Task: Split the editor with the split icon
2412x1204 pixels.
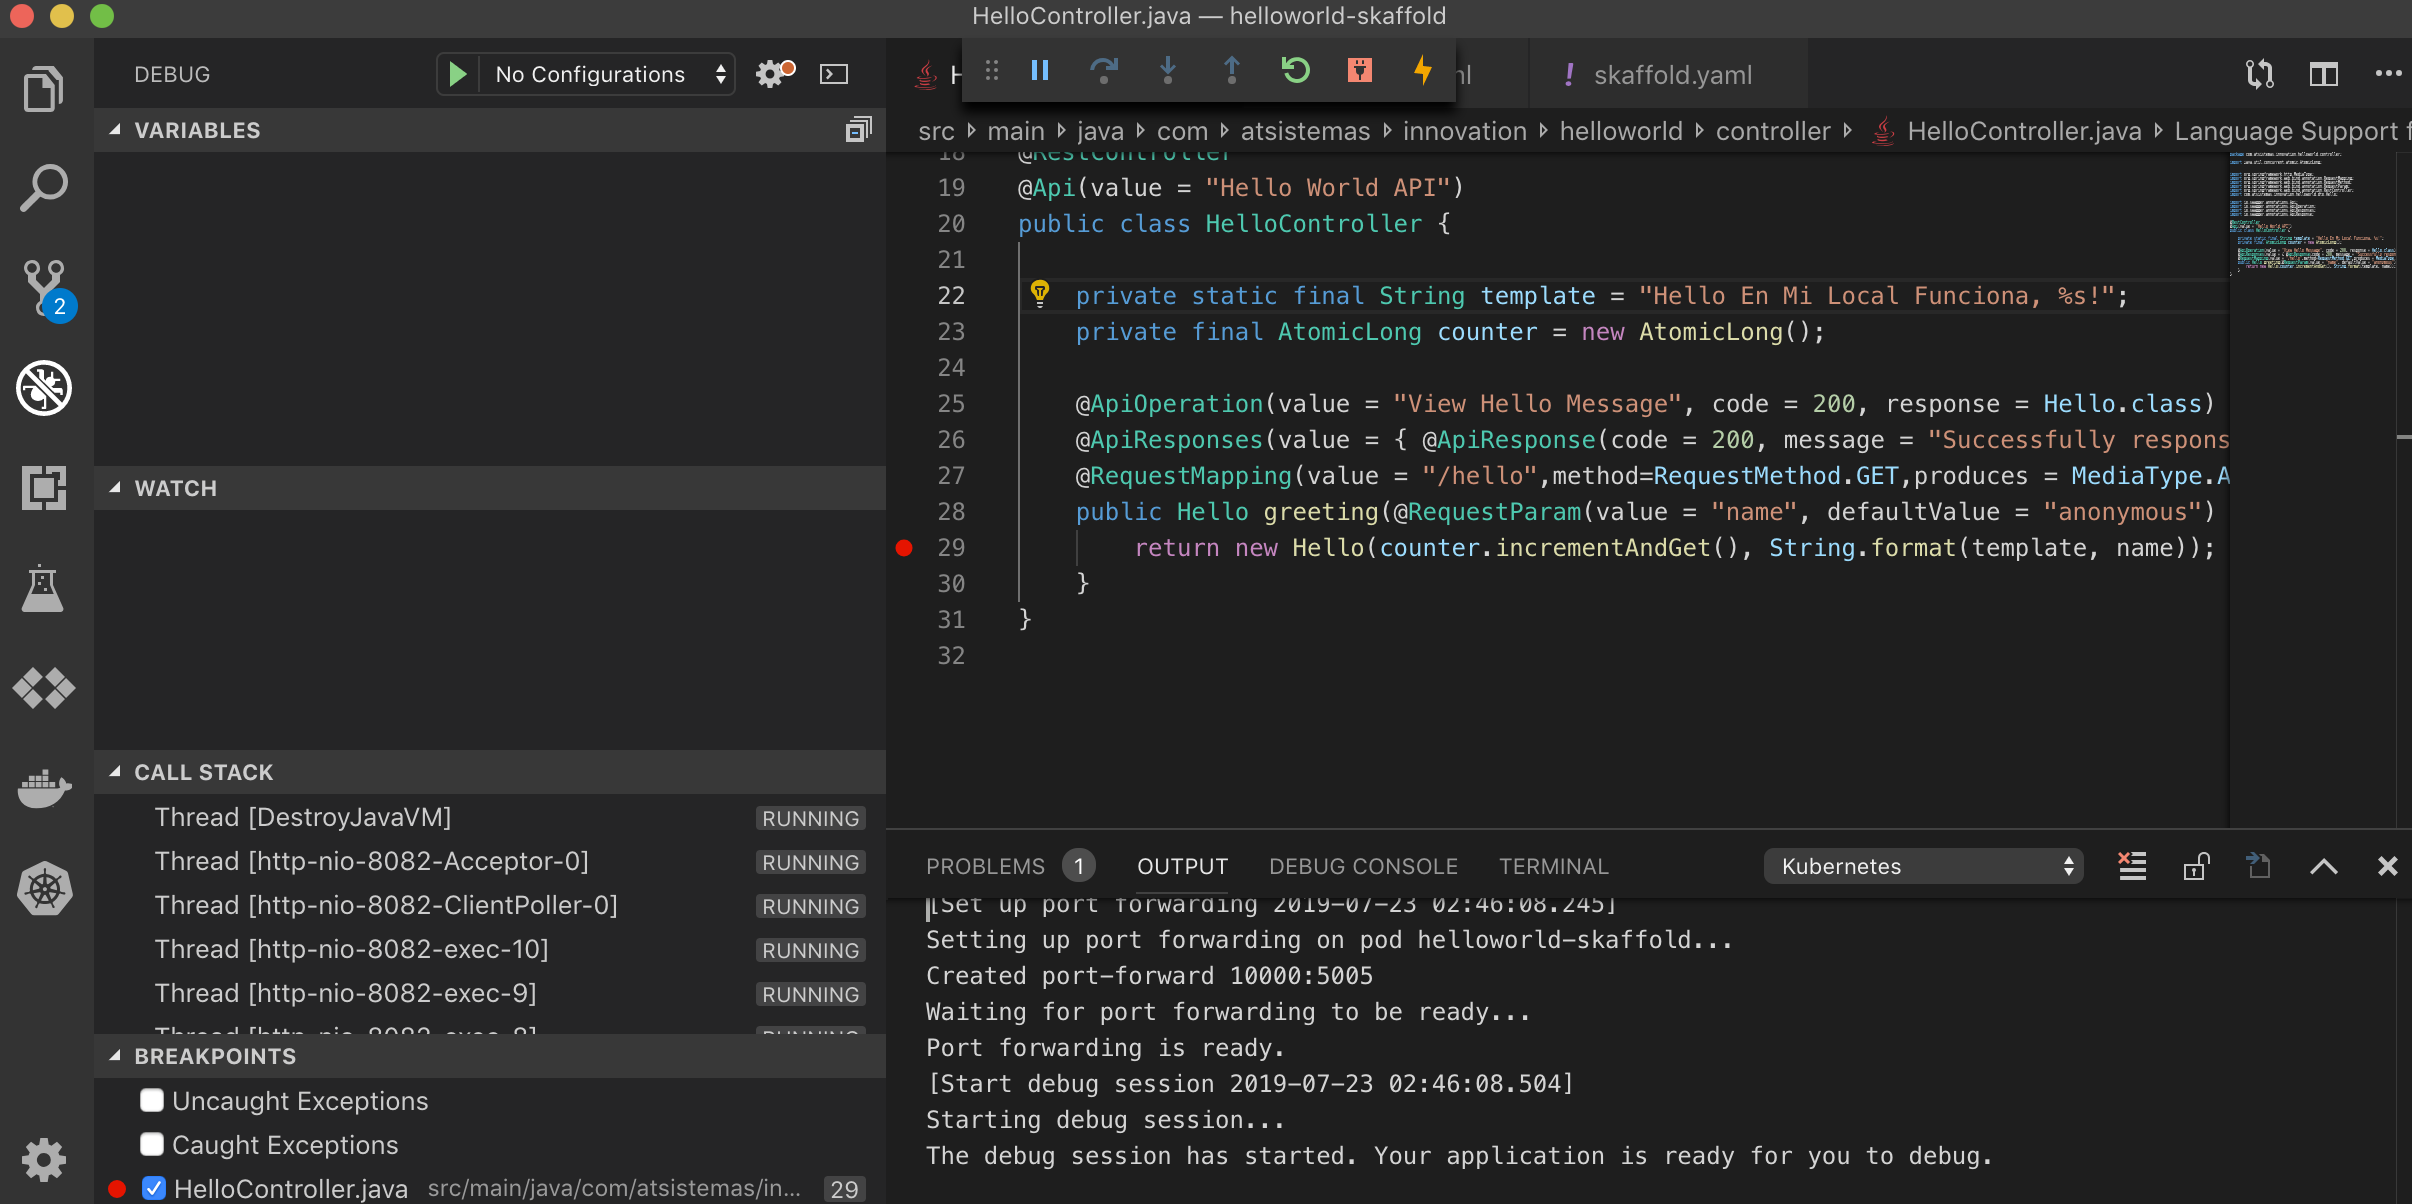Action: (x=2324, y=73)
